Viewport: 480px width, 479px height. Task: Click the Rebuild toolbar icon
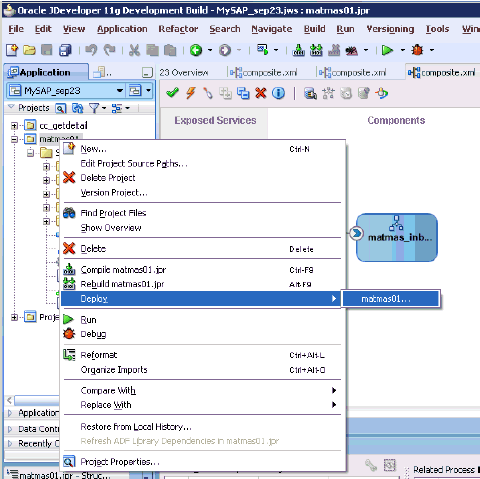[x=316, y=50]
